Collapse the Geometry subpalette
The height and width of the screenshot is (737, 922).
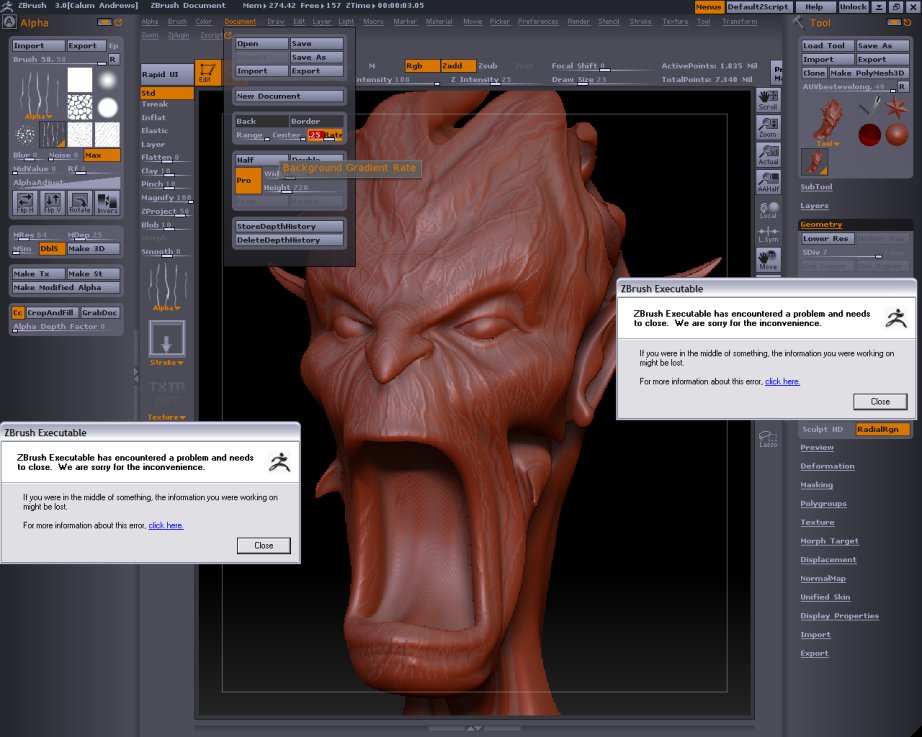(x=821, y=225)
